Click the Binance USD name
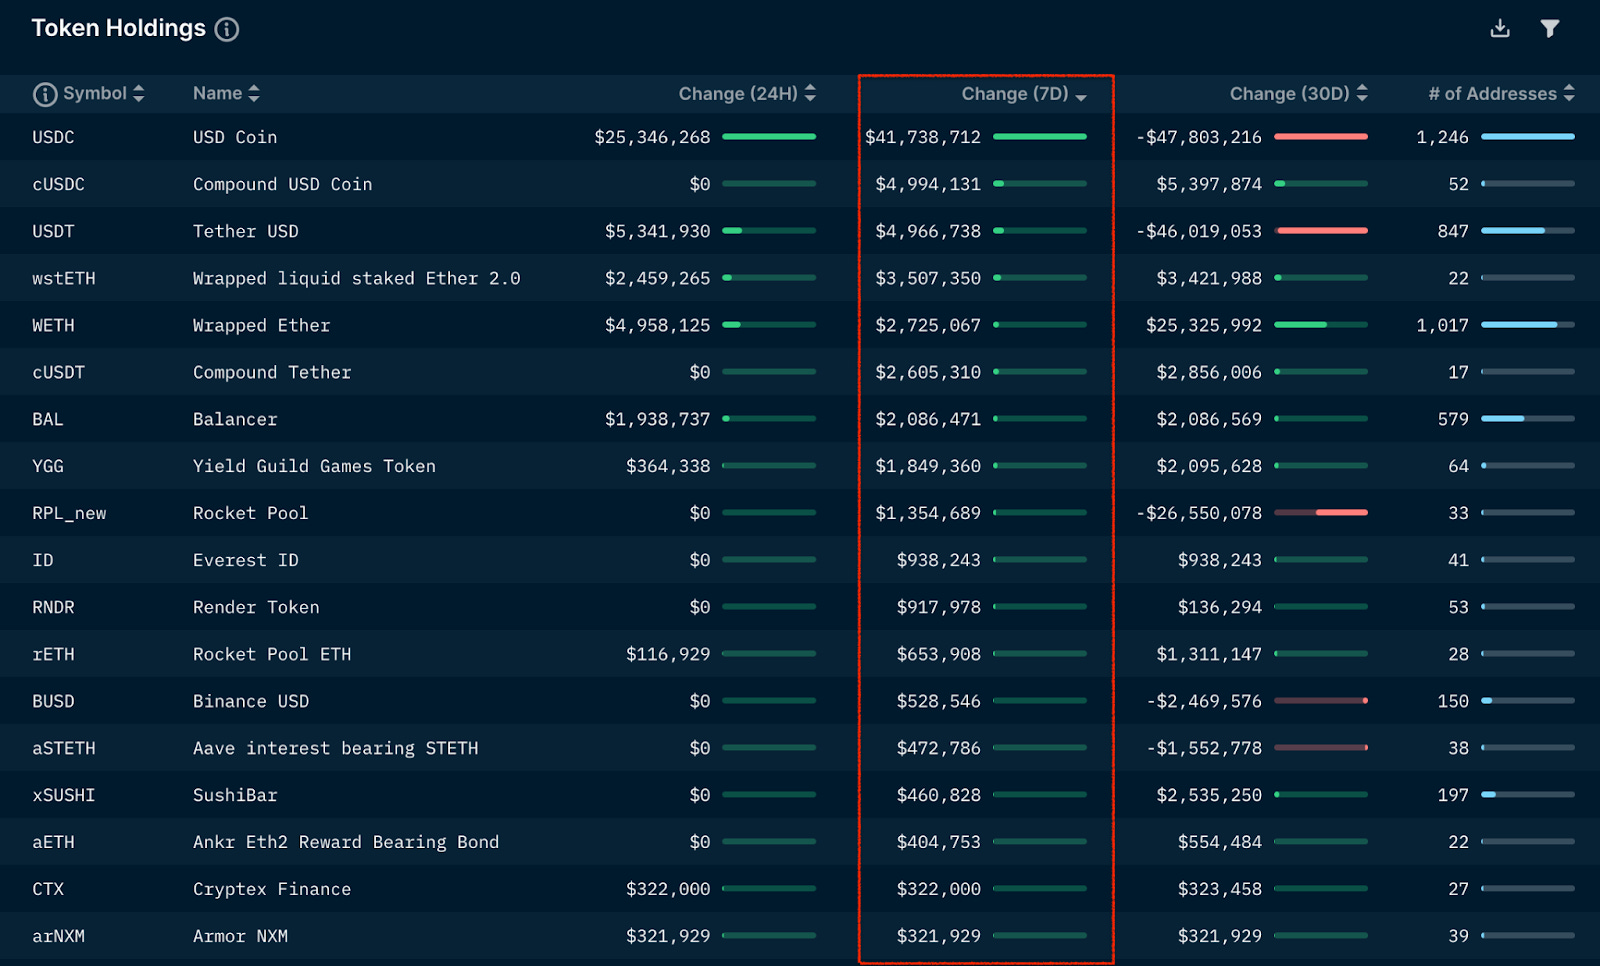The height and width of the screenshot is (966, 1600). [x=251, y=701]
